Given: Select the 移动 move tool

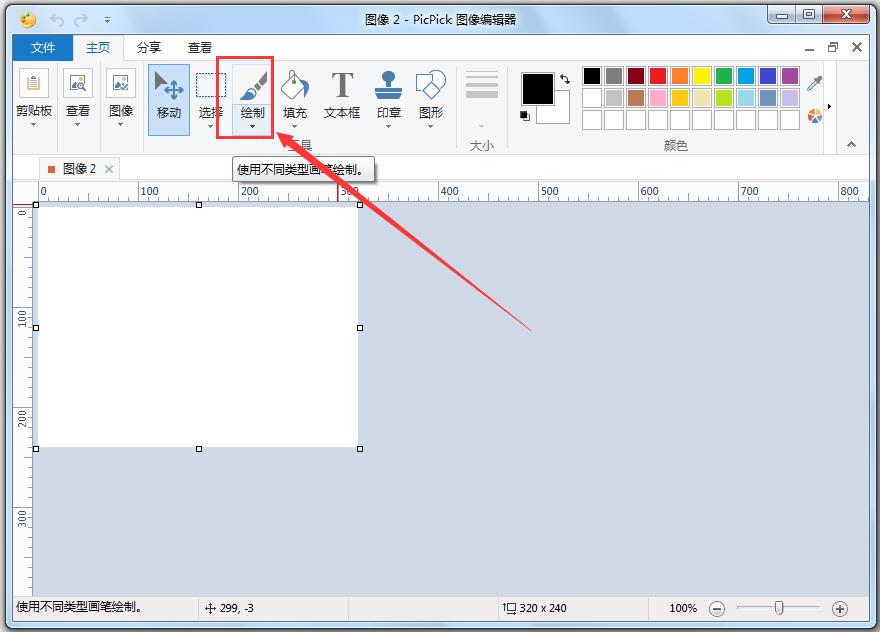Looking at the screenshot, I should coord(168,99).
